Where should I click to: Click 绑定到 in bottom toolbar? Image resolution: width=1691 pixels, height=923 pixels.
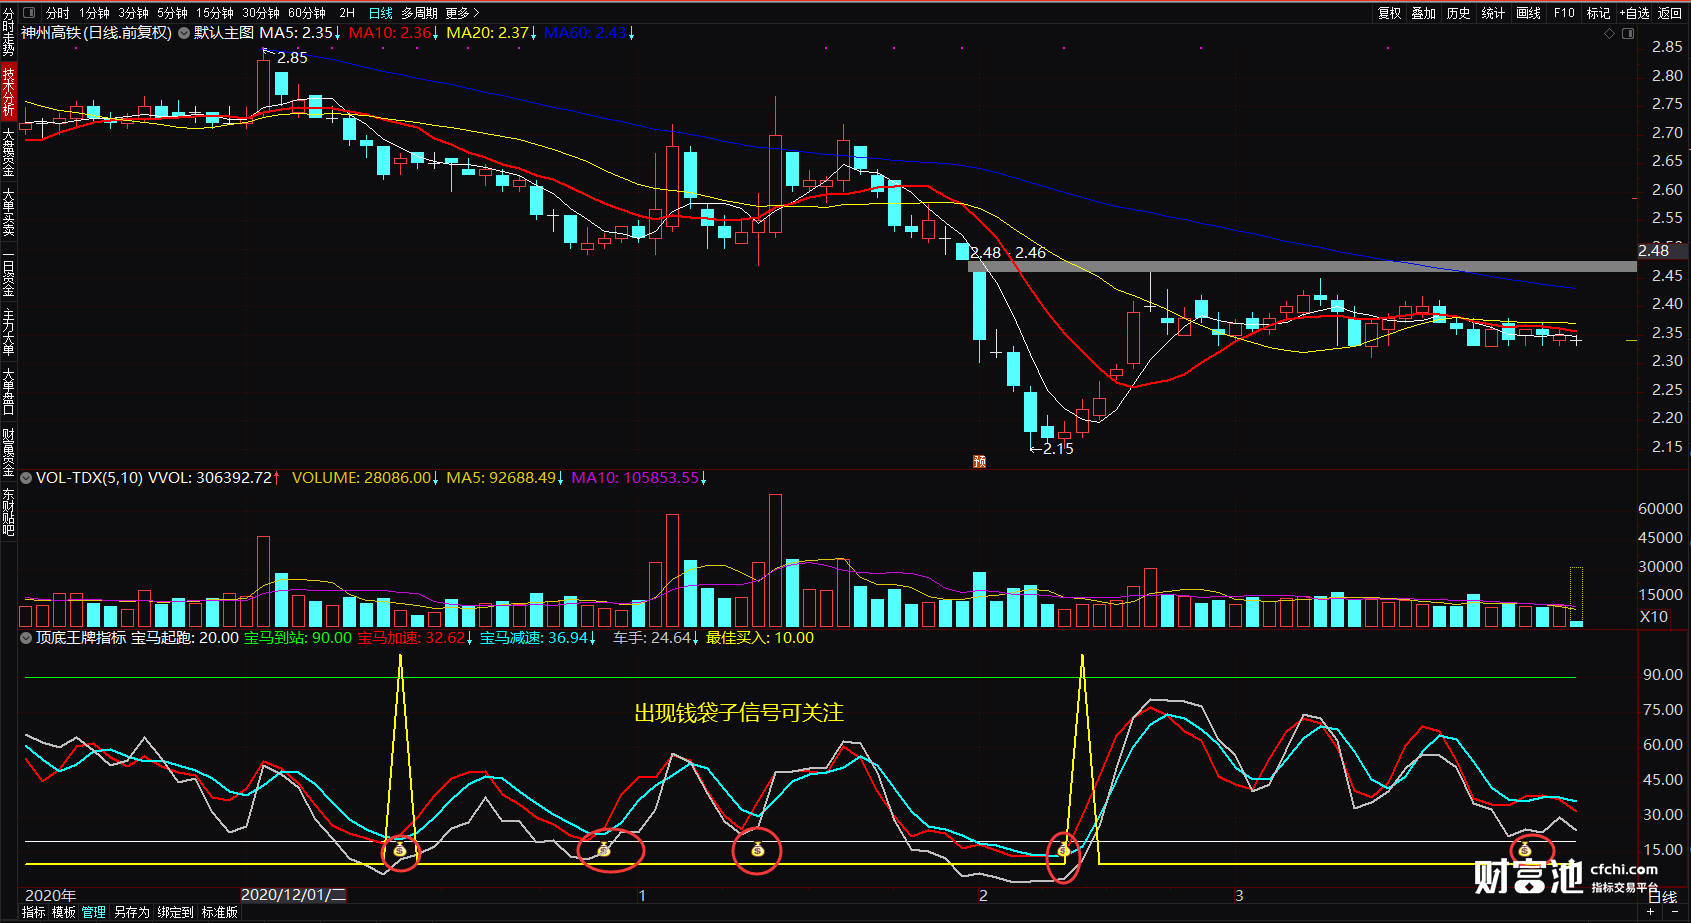(175, 913)
